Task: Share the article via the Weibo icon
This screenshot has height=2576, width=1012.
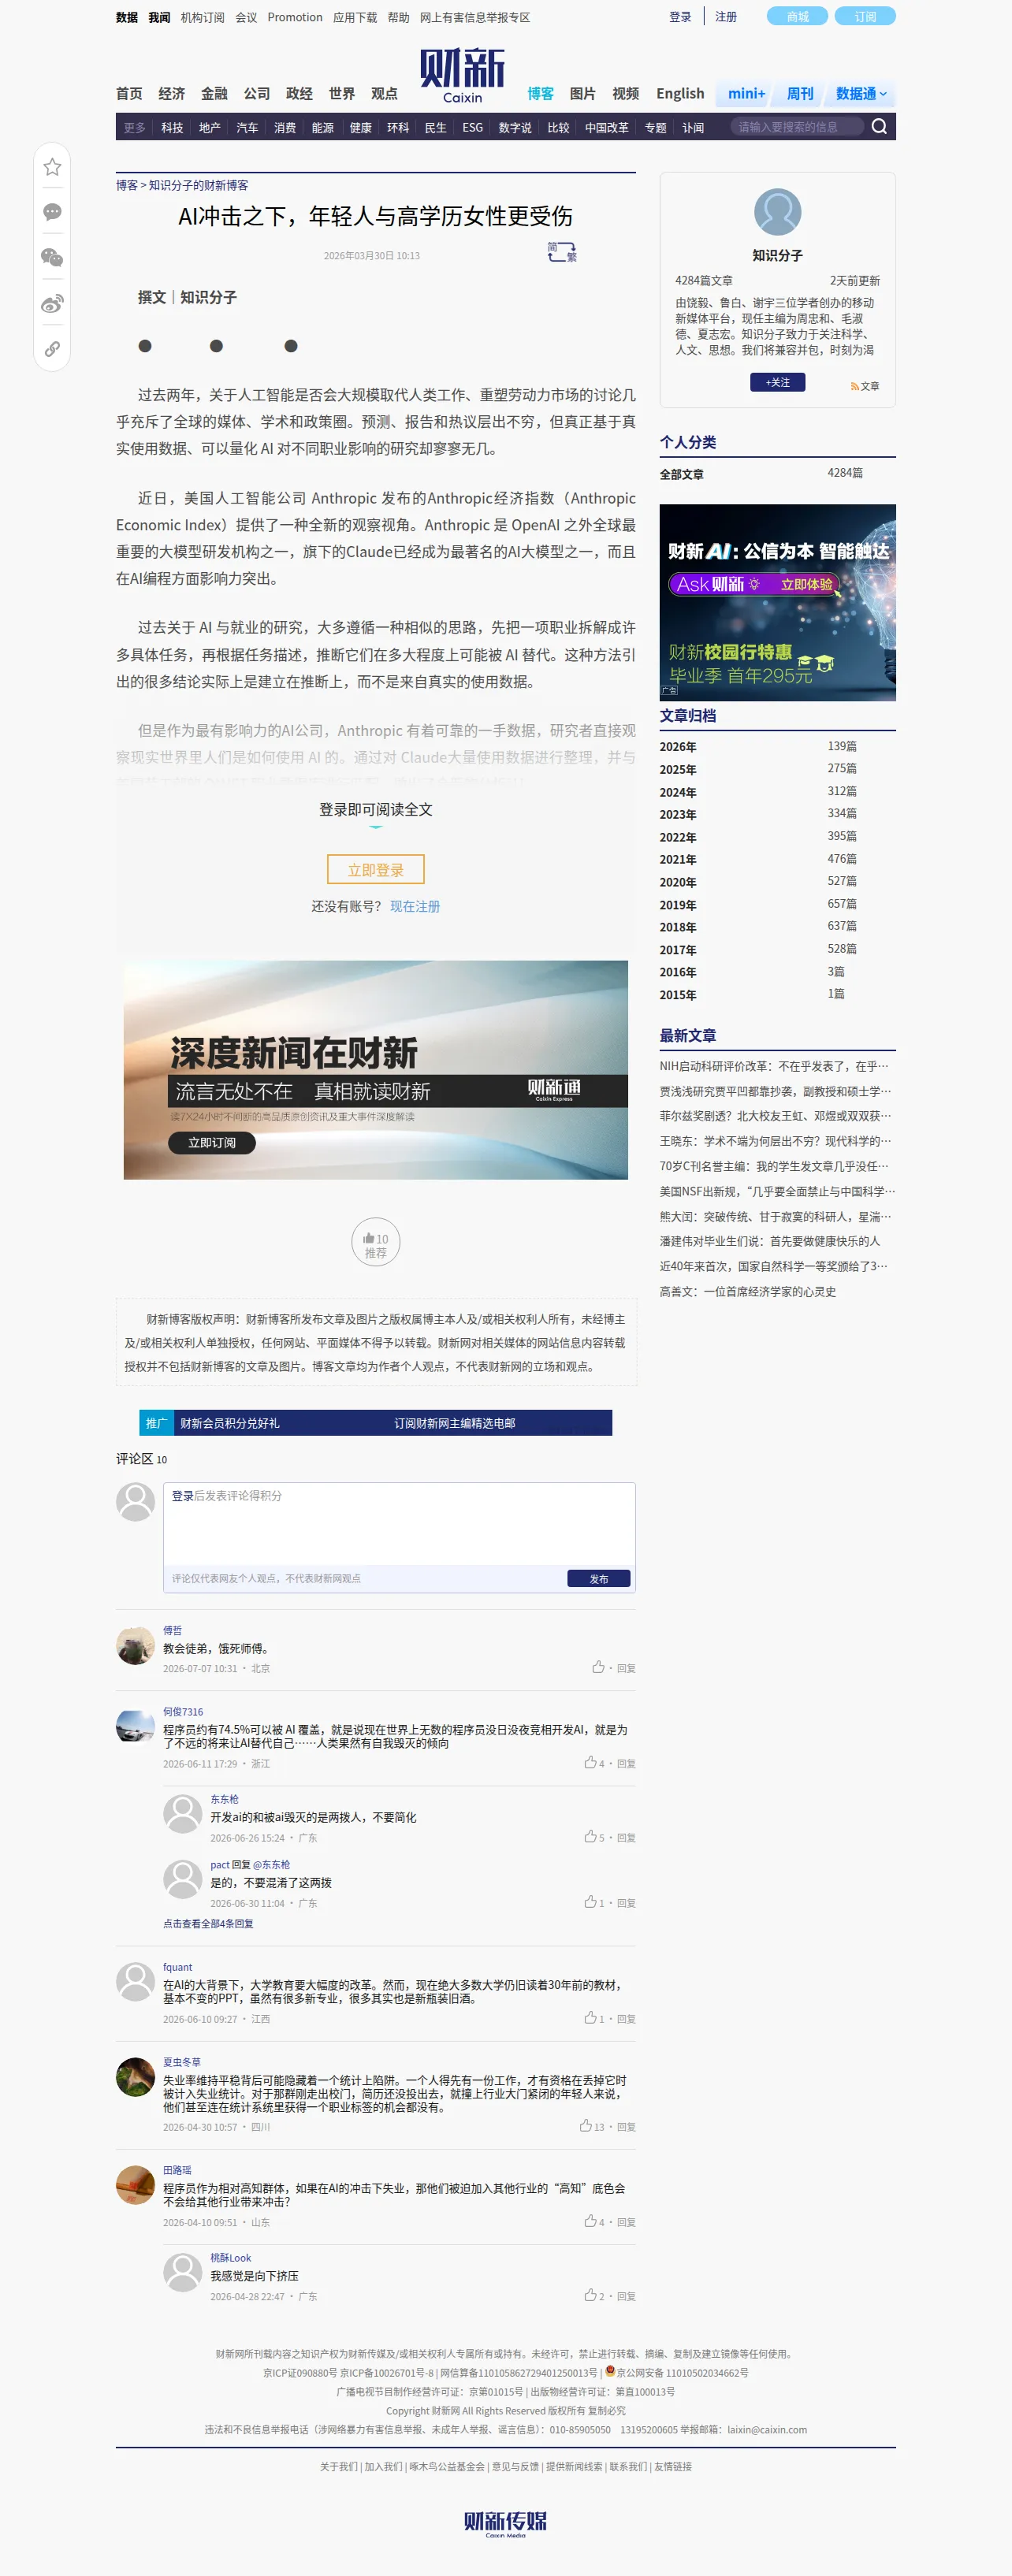Action: coord(52,304)
